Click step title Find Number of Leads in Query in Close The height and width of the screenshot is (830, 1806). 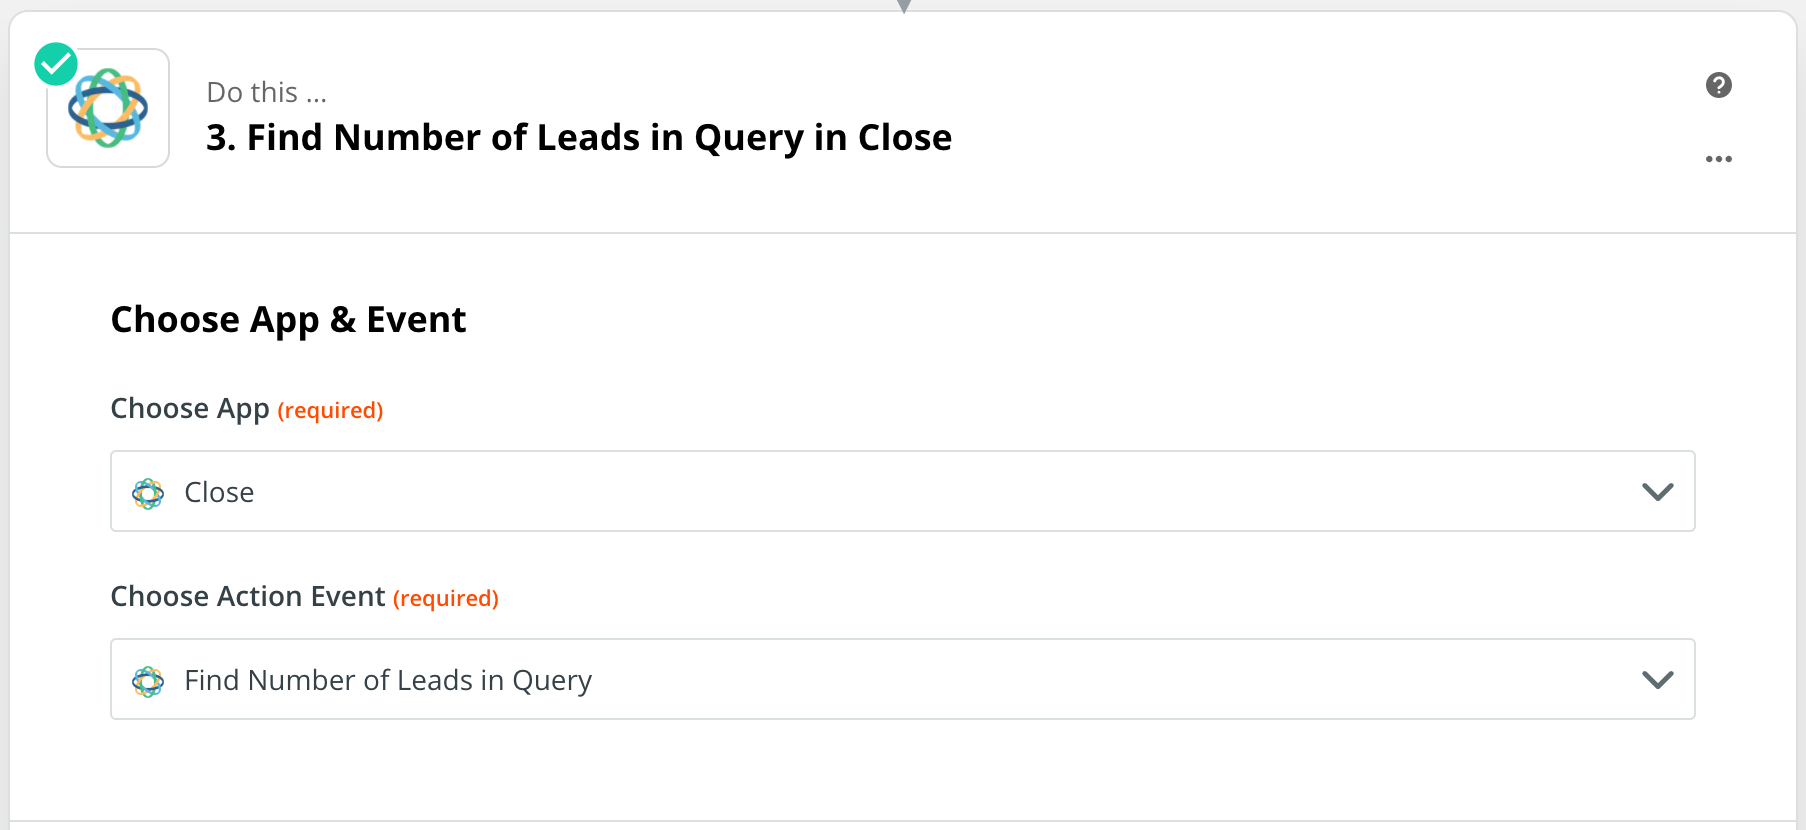579,138
